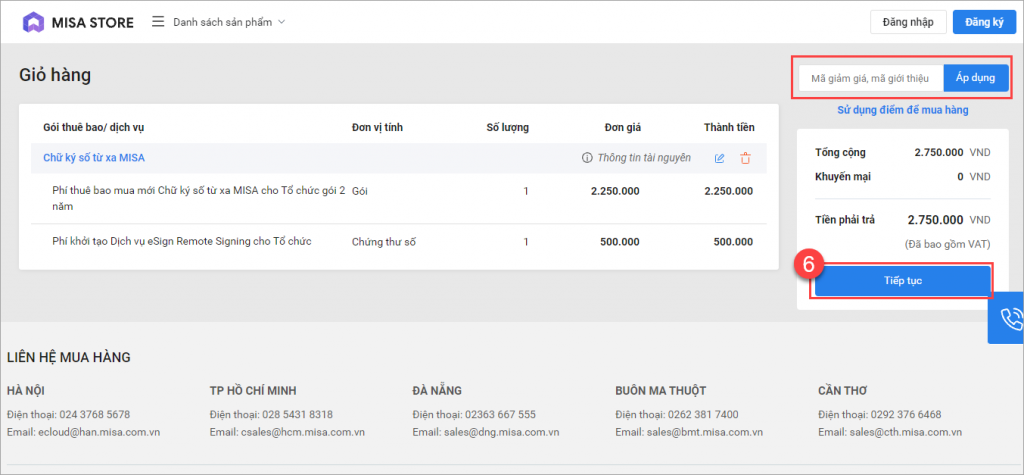The image size is (1024, 475).
Task: Delete item with the trash icon
Action: [x=745, y=158]
